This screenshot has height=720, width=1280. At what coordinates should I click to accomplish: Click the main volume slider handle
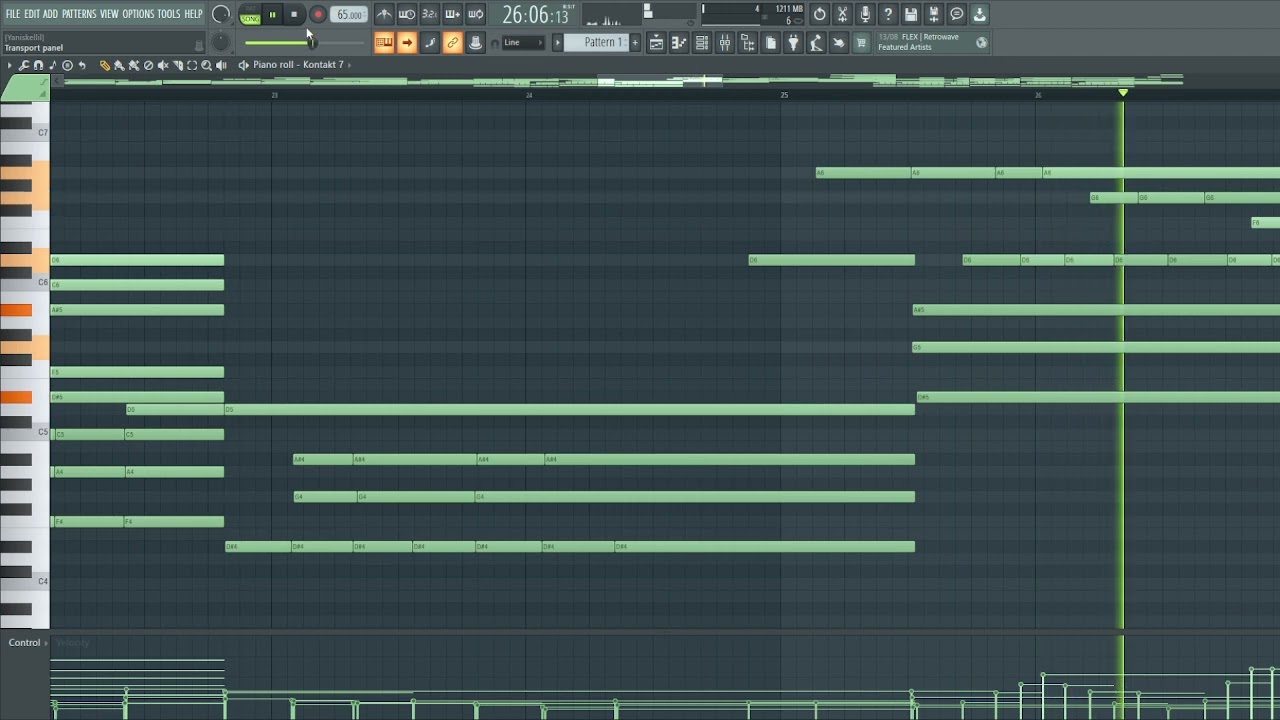pos(310,42)
